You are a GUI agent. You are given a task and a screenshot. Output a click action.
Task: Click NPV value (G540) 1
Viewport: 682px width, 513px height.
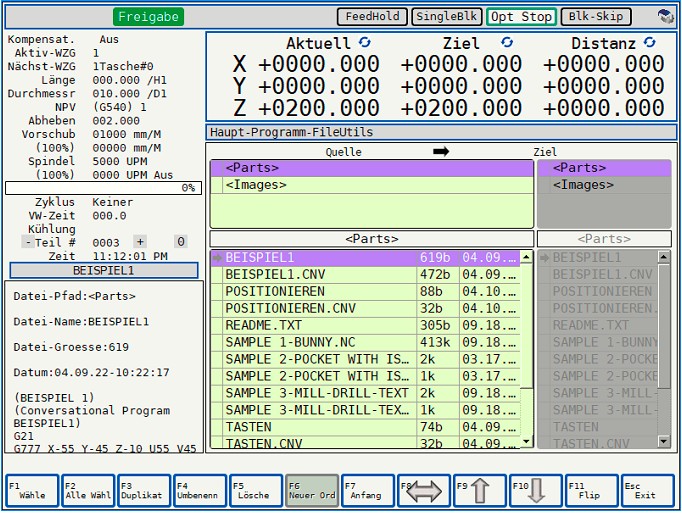click(120, 107)
